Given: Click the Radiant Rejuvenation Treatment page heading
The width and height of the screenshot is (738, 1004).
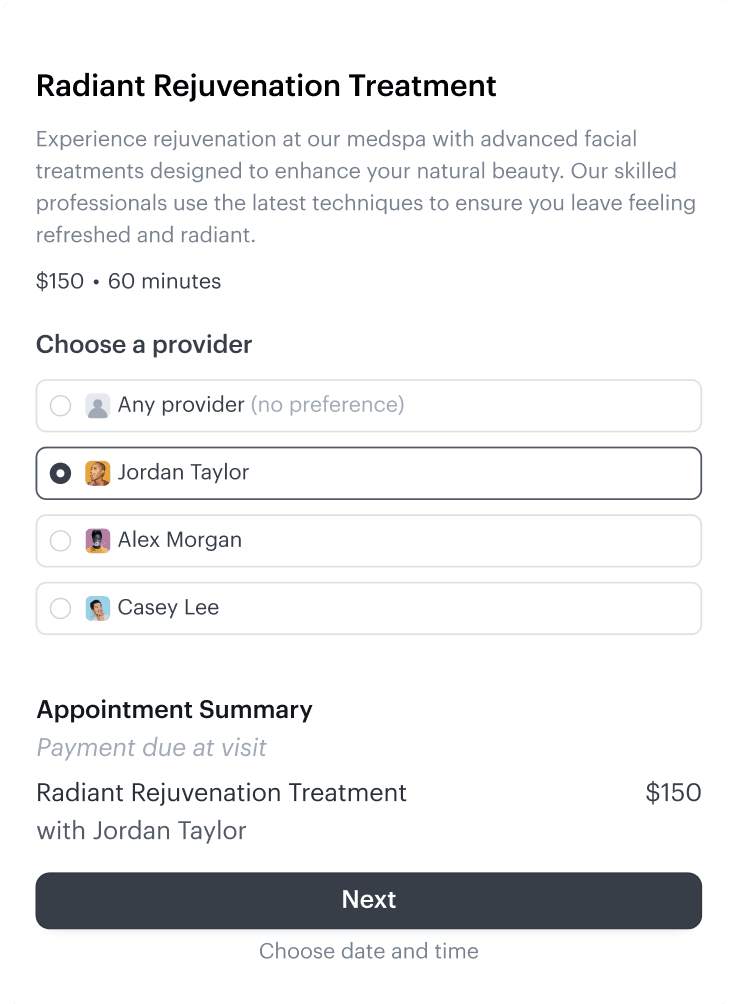Looking at the screenshot, I should (x=266, y=86).
